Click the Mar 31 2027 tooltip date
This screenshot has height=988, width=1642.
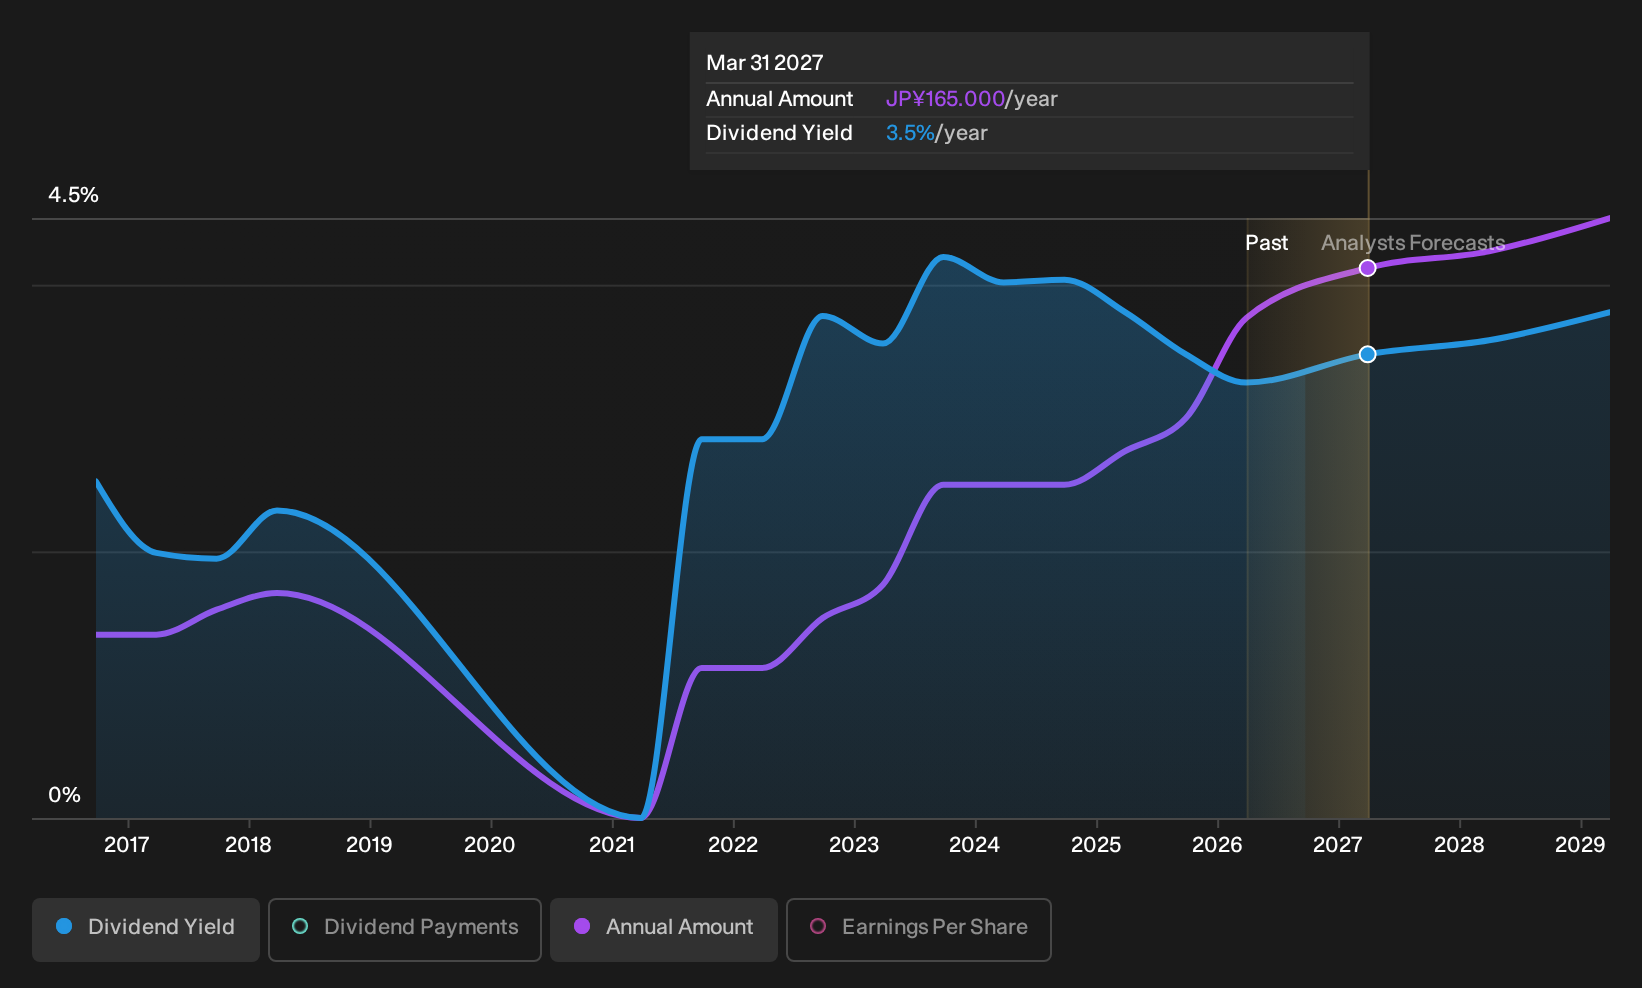[x=765, y=63]
